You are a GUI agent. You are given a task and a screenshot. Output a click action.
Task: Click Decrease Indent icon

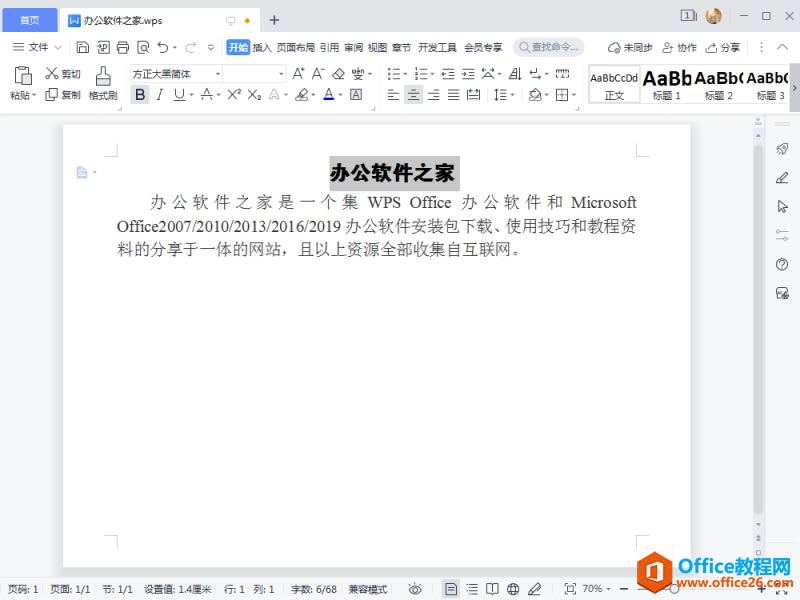(x=448, y=74)
